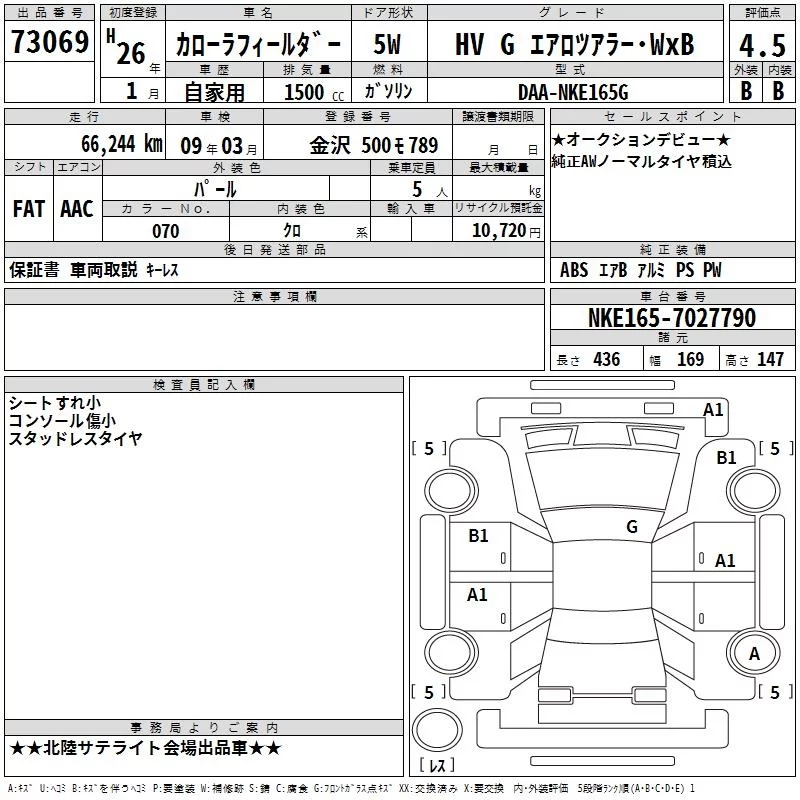Select 車両取説 in later-shipped parts

104,270
